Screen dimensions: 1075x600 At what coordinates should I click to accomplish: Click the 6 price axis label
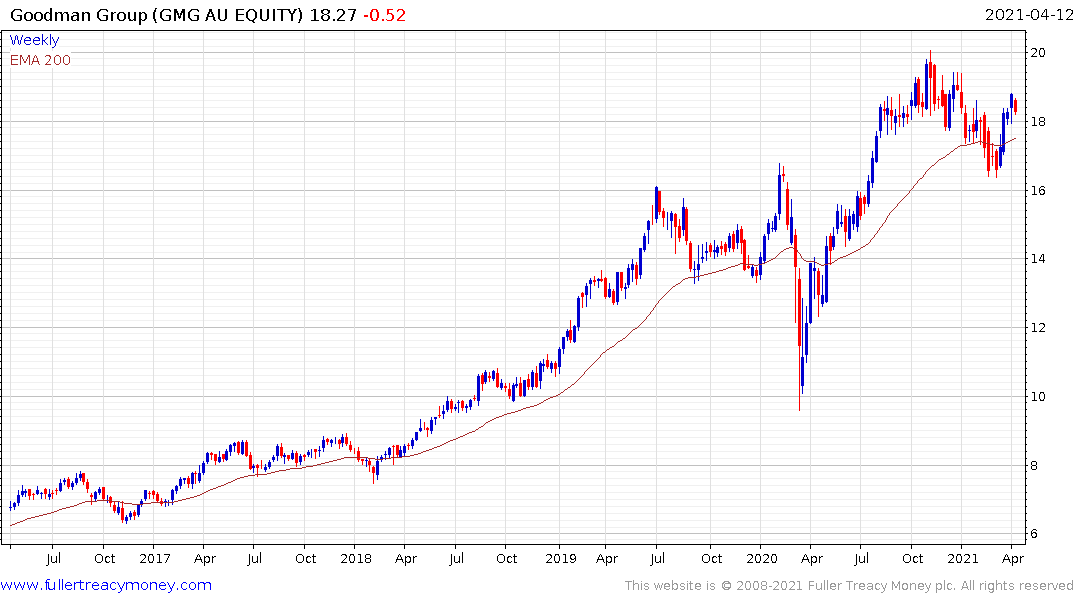coord(1034,533)
